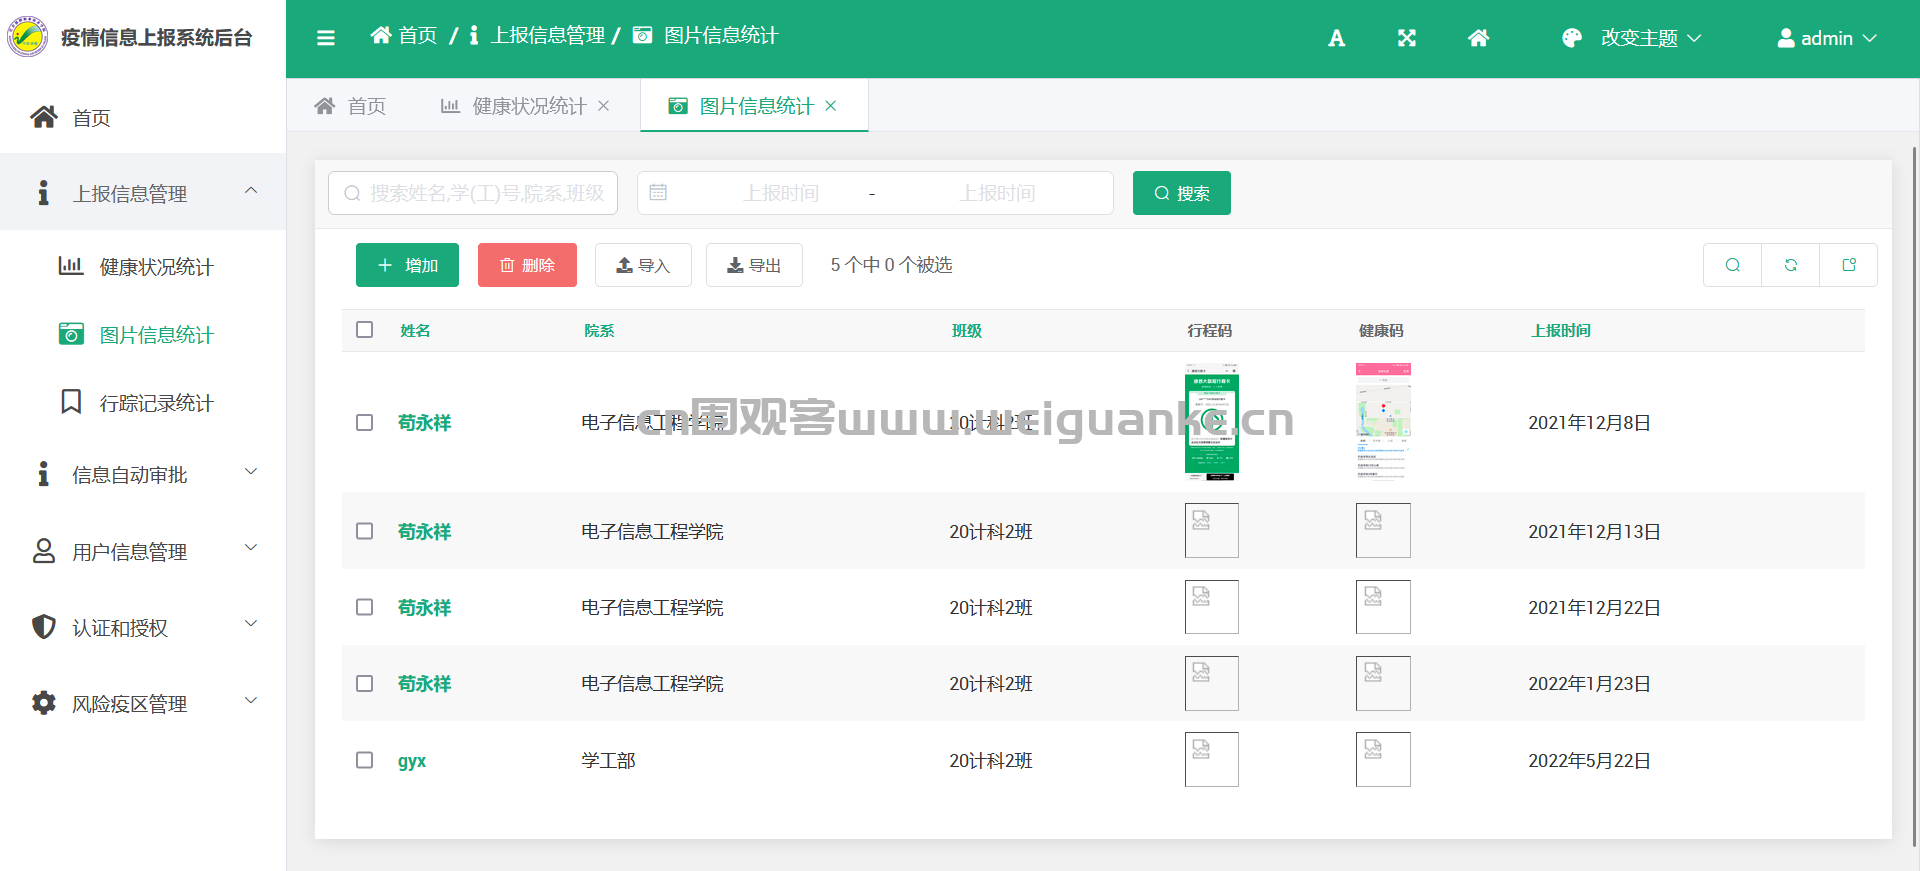Close the 图片信息统计 tab

(830, 106)
